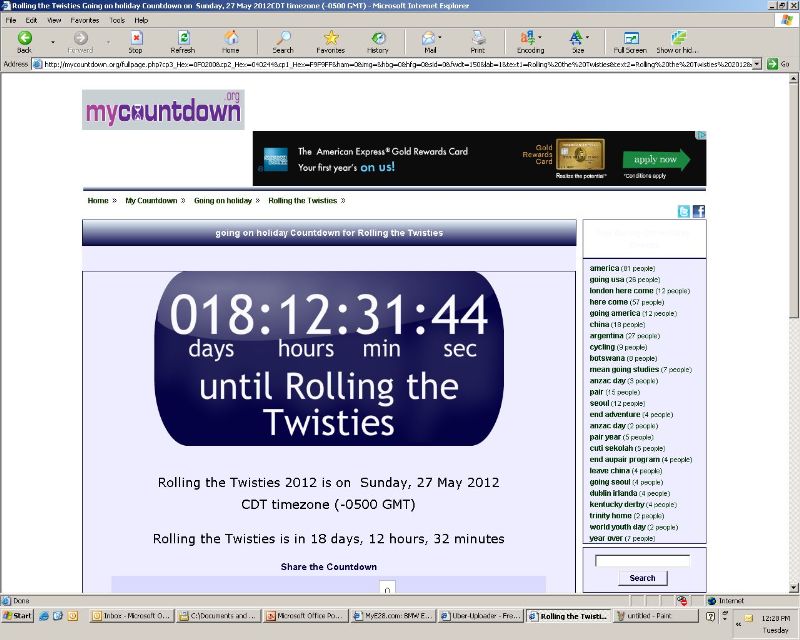The width and height of the screenshot is (800, 640).
Task: Click the page scrollbar down arrow
Action: click(794, 587)
